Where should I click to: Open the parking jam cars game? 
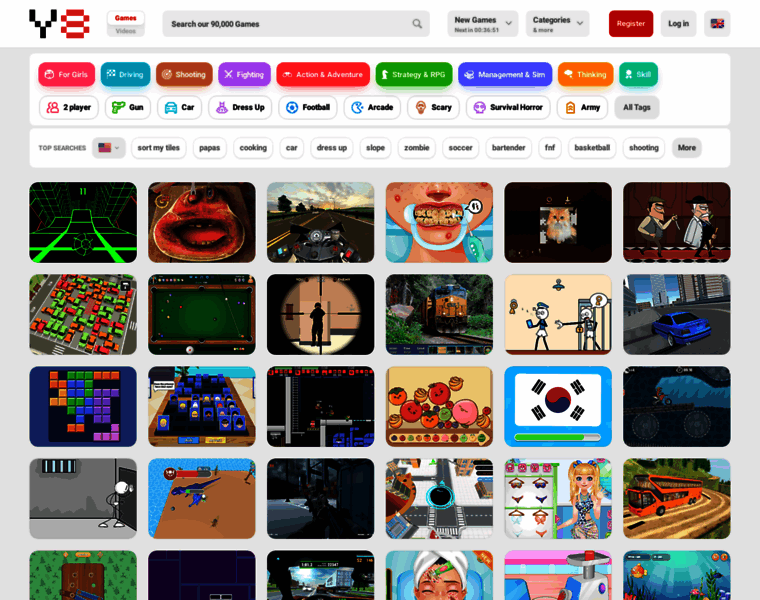(x=83, y=315)
